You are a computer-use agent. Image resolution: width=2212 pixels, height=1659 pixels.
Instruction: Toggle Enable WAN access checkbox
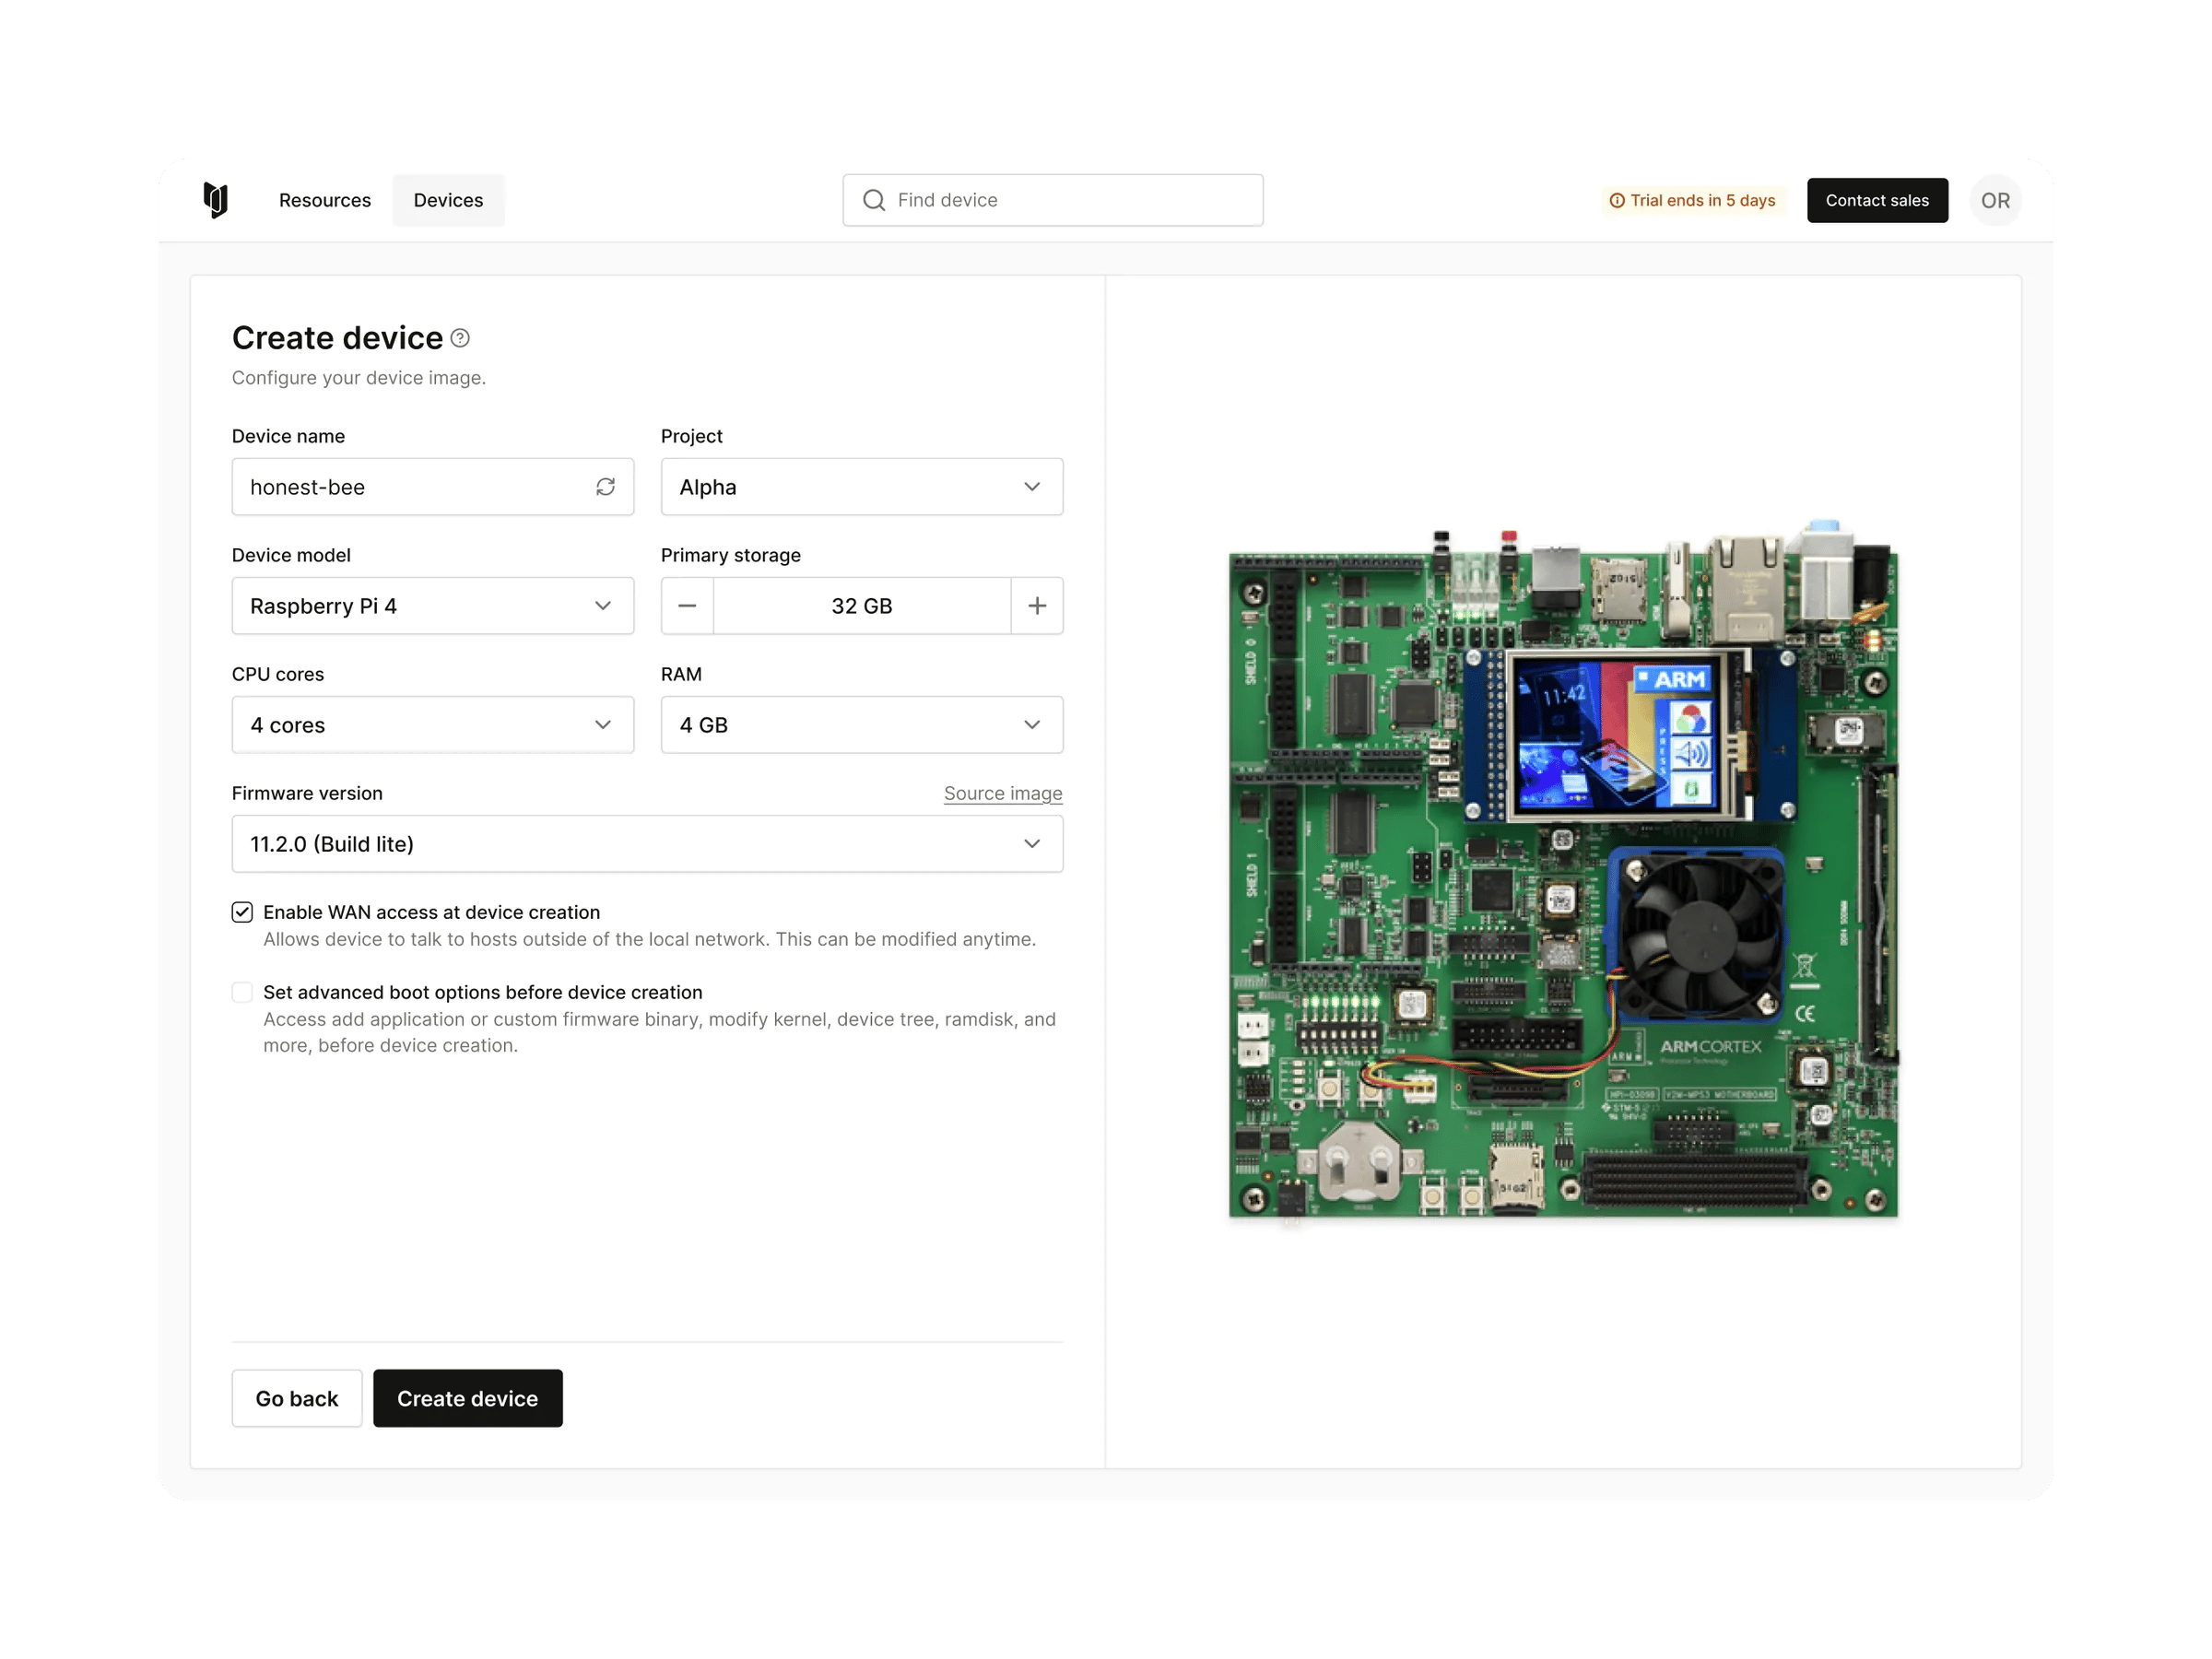pos(242,912)
